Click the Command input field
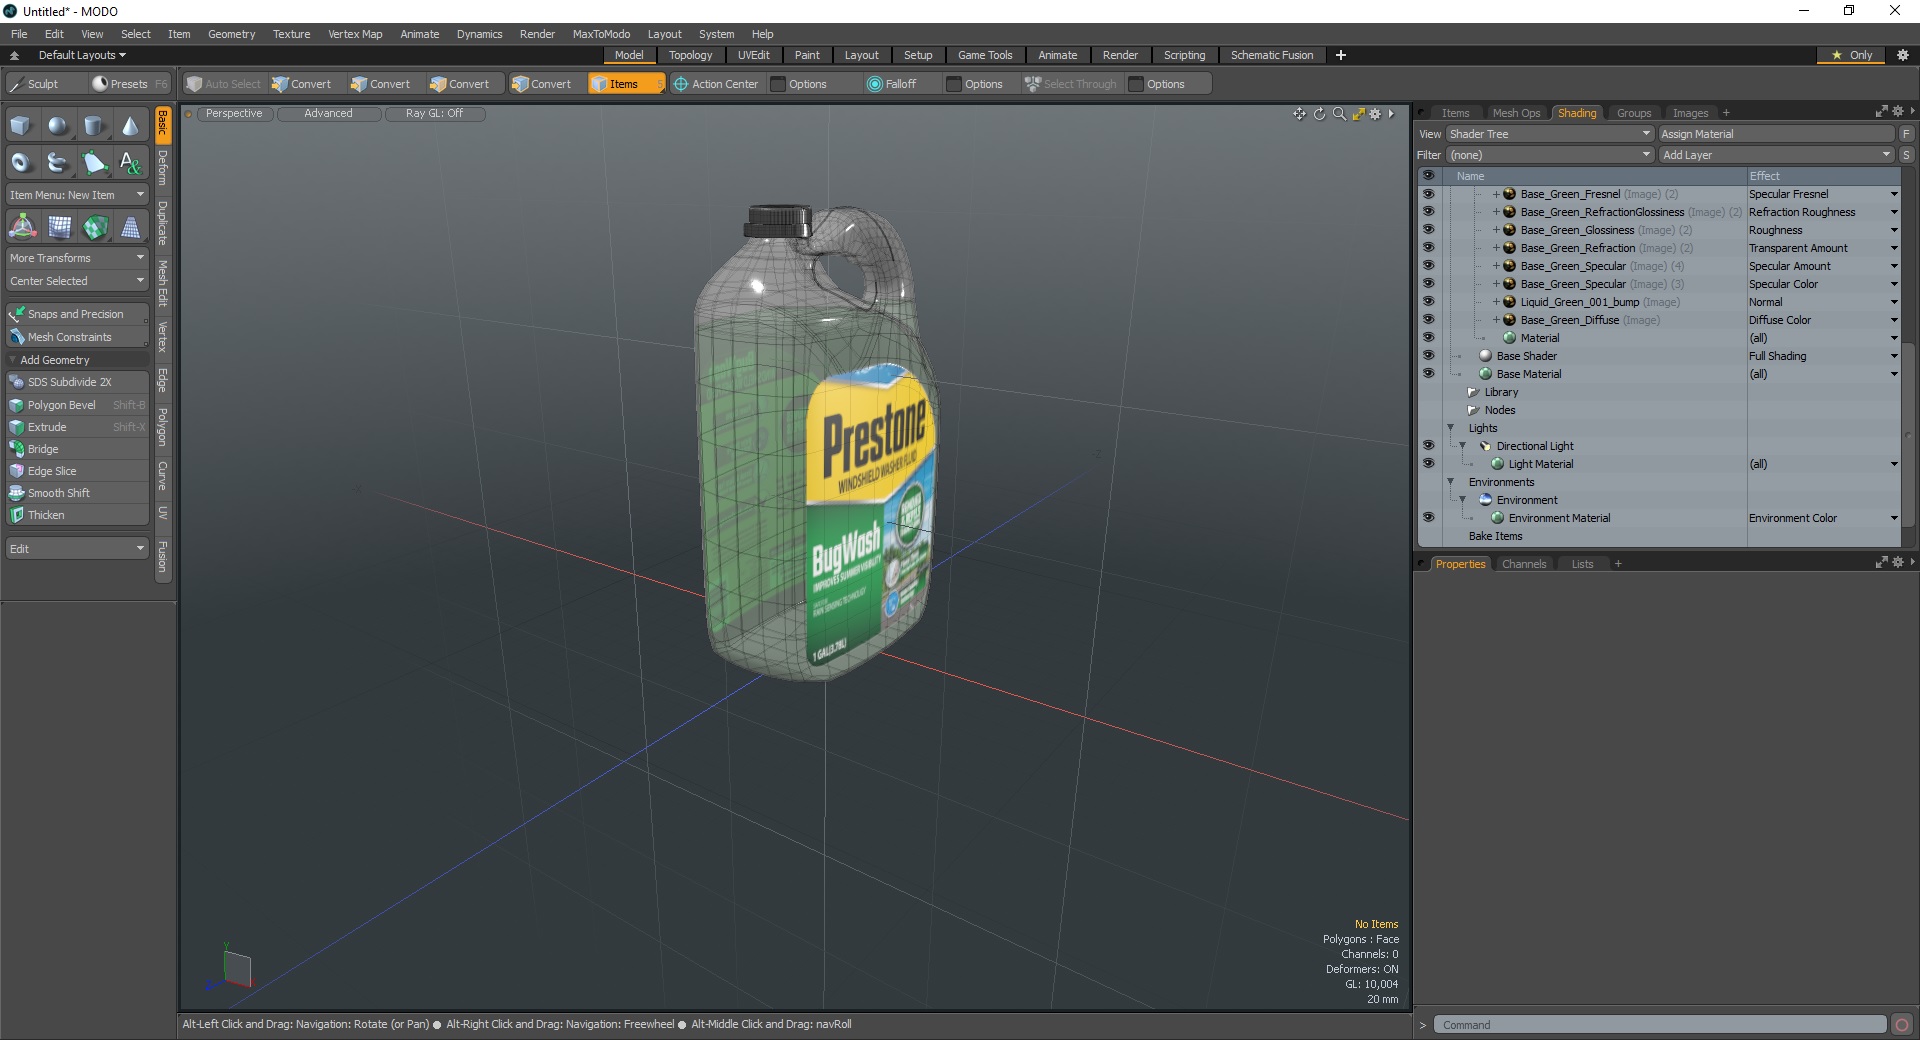Image resolution: width=1920 pixels, height=1040 pixels. click(x=1660, y=1025)
